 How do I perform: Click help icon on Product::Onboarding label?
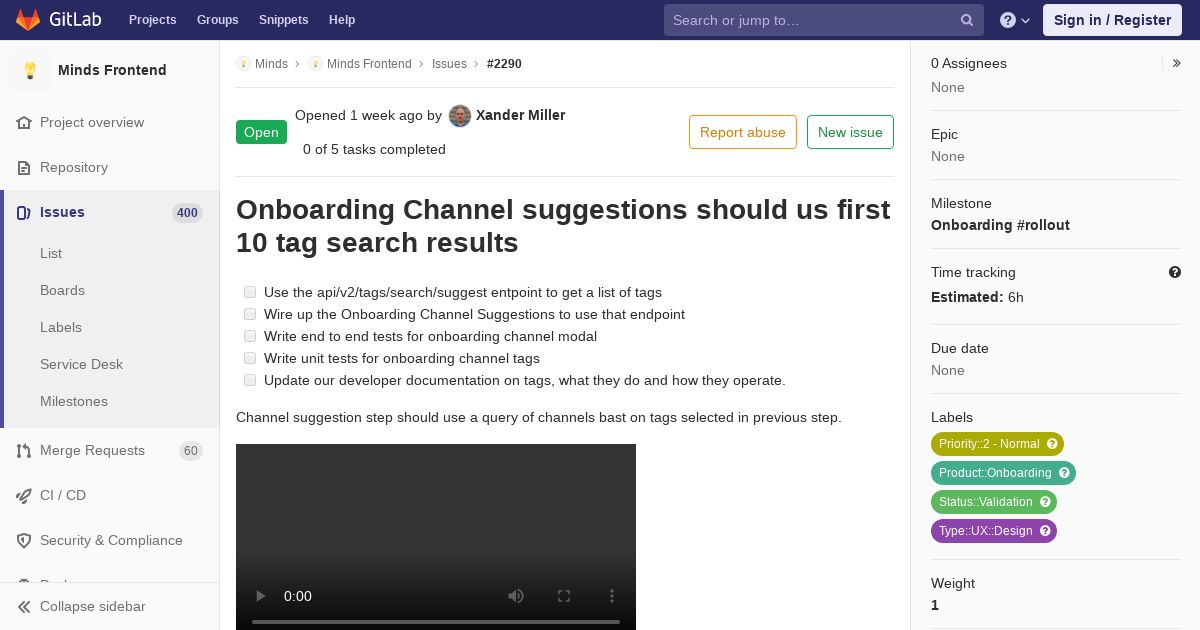tap(1064, 473)
